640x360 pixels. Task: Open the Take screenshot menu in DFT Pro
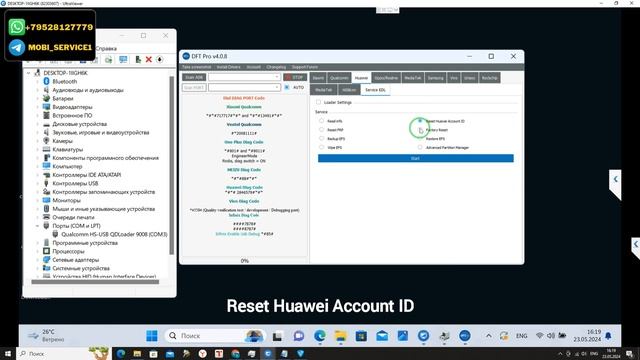click(x=196, y=67)
